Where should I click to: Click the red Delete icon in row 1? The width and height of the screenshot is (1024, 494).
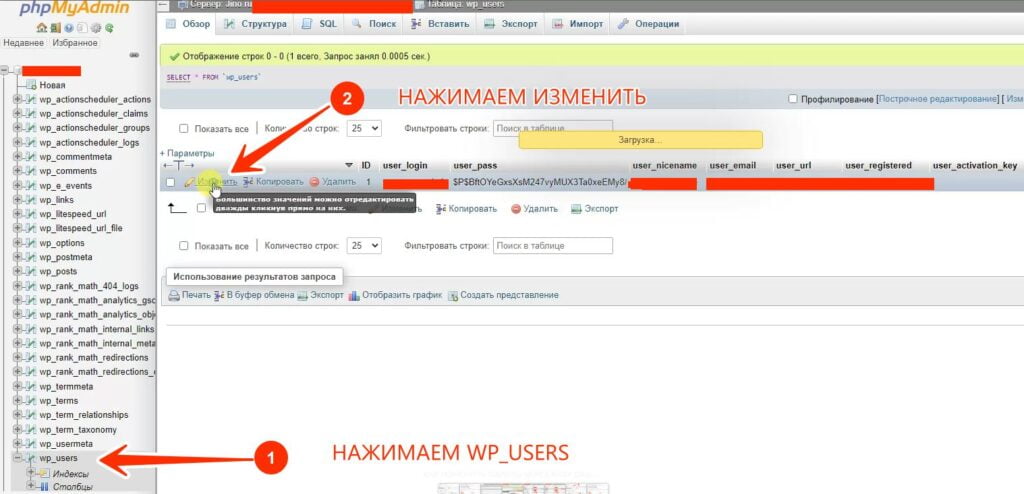click(x=314, y=182)
